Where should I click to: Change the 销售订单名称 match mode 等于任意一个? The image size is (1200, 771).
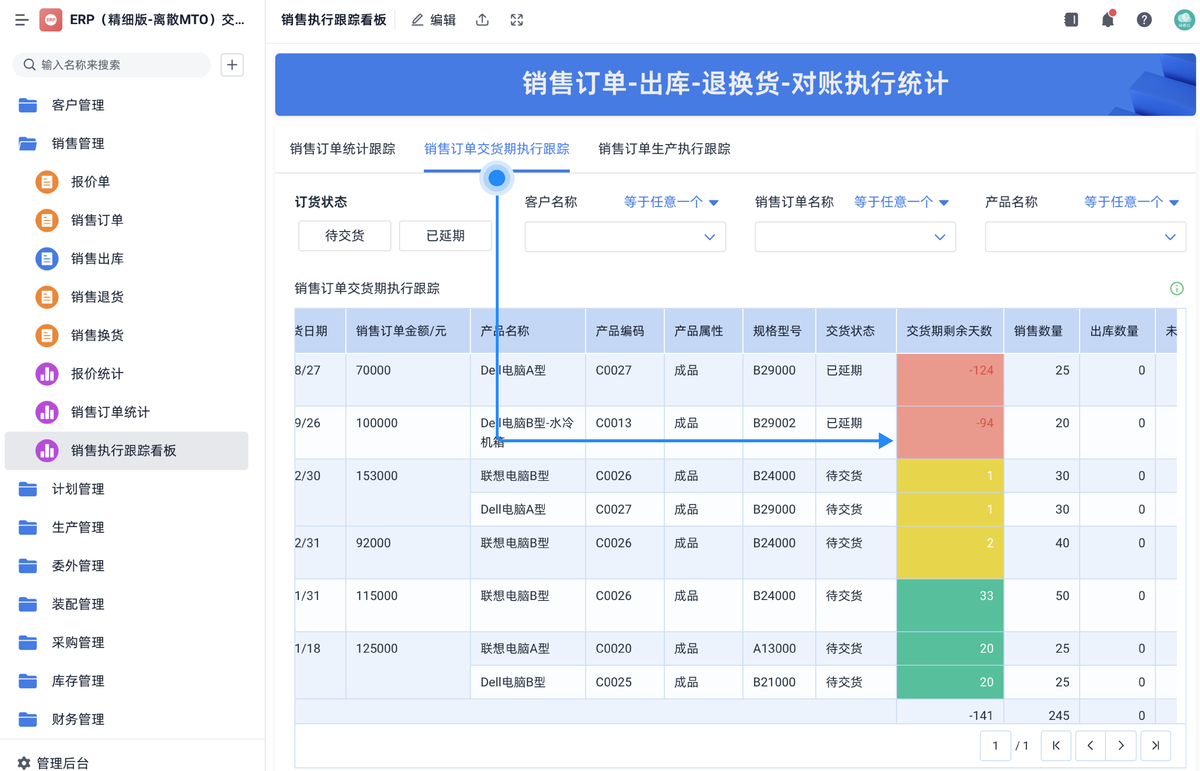tap(894, 201)
